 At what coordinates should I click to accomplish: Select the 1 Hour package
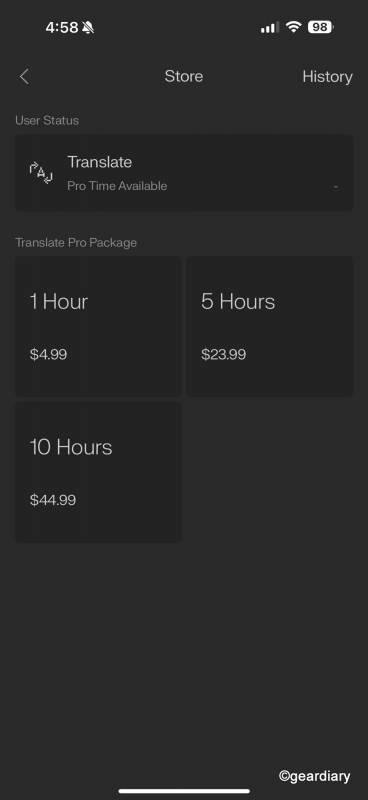[x=98, y=327]
